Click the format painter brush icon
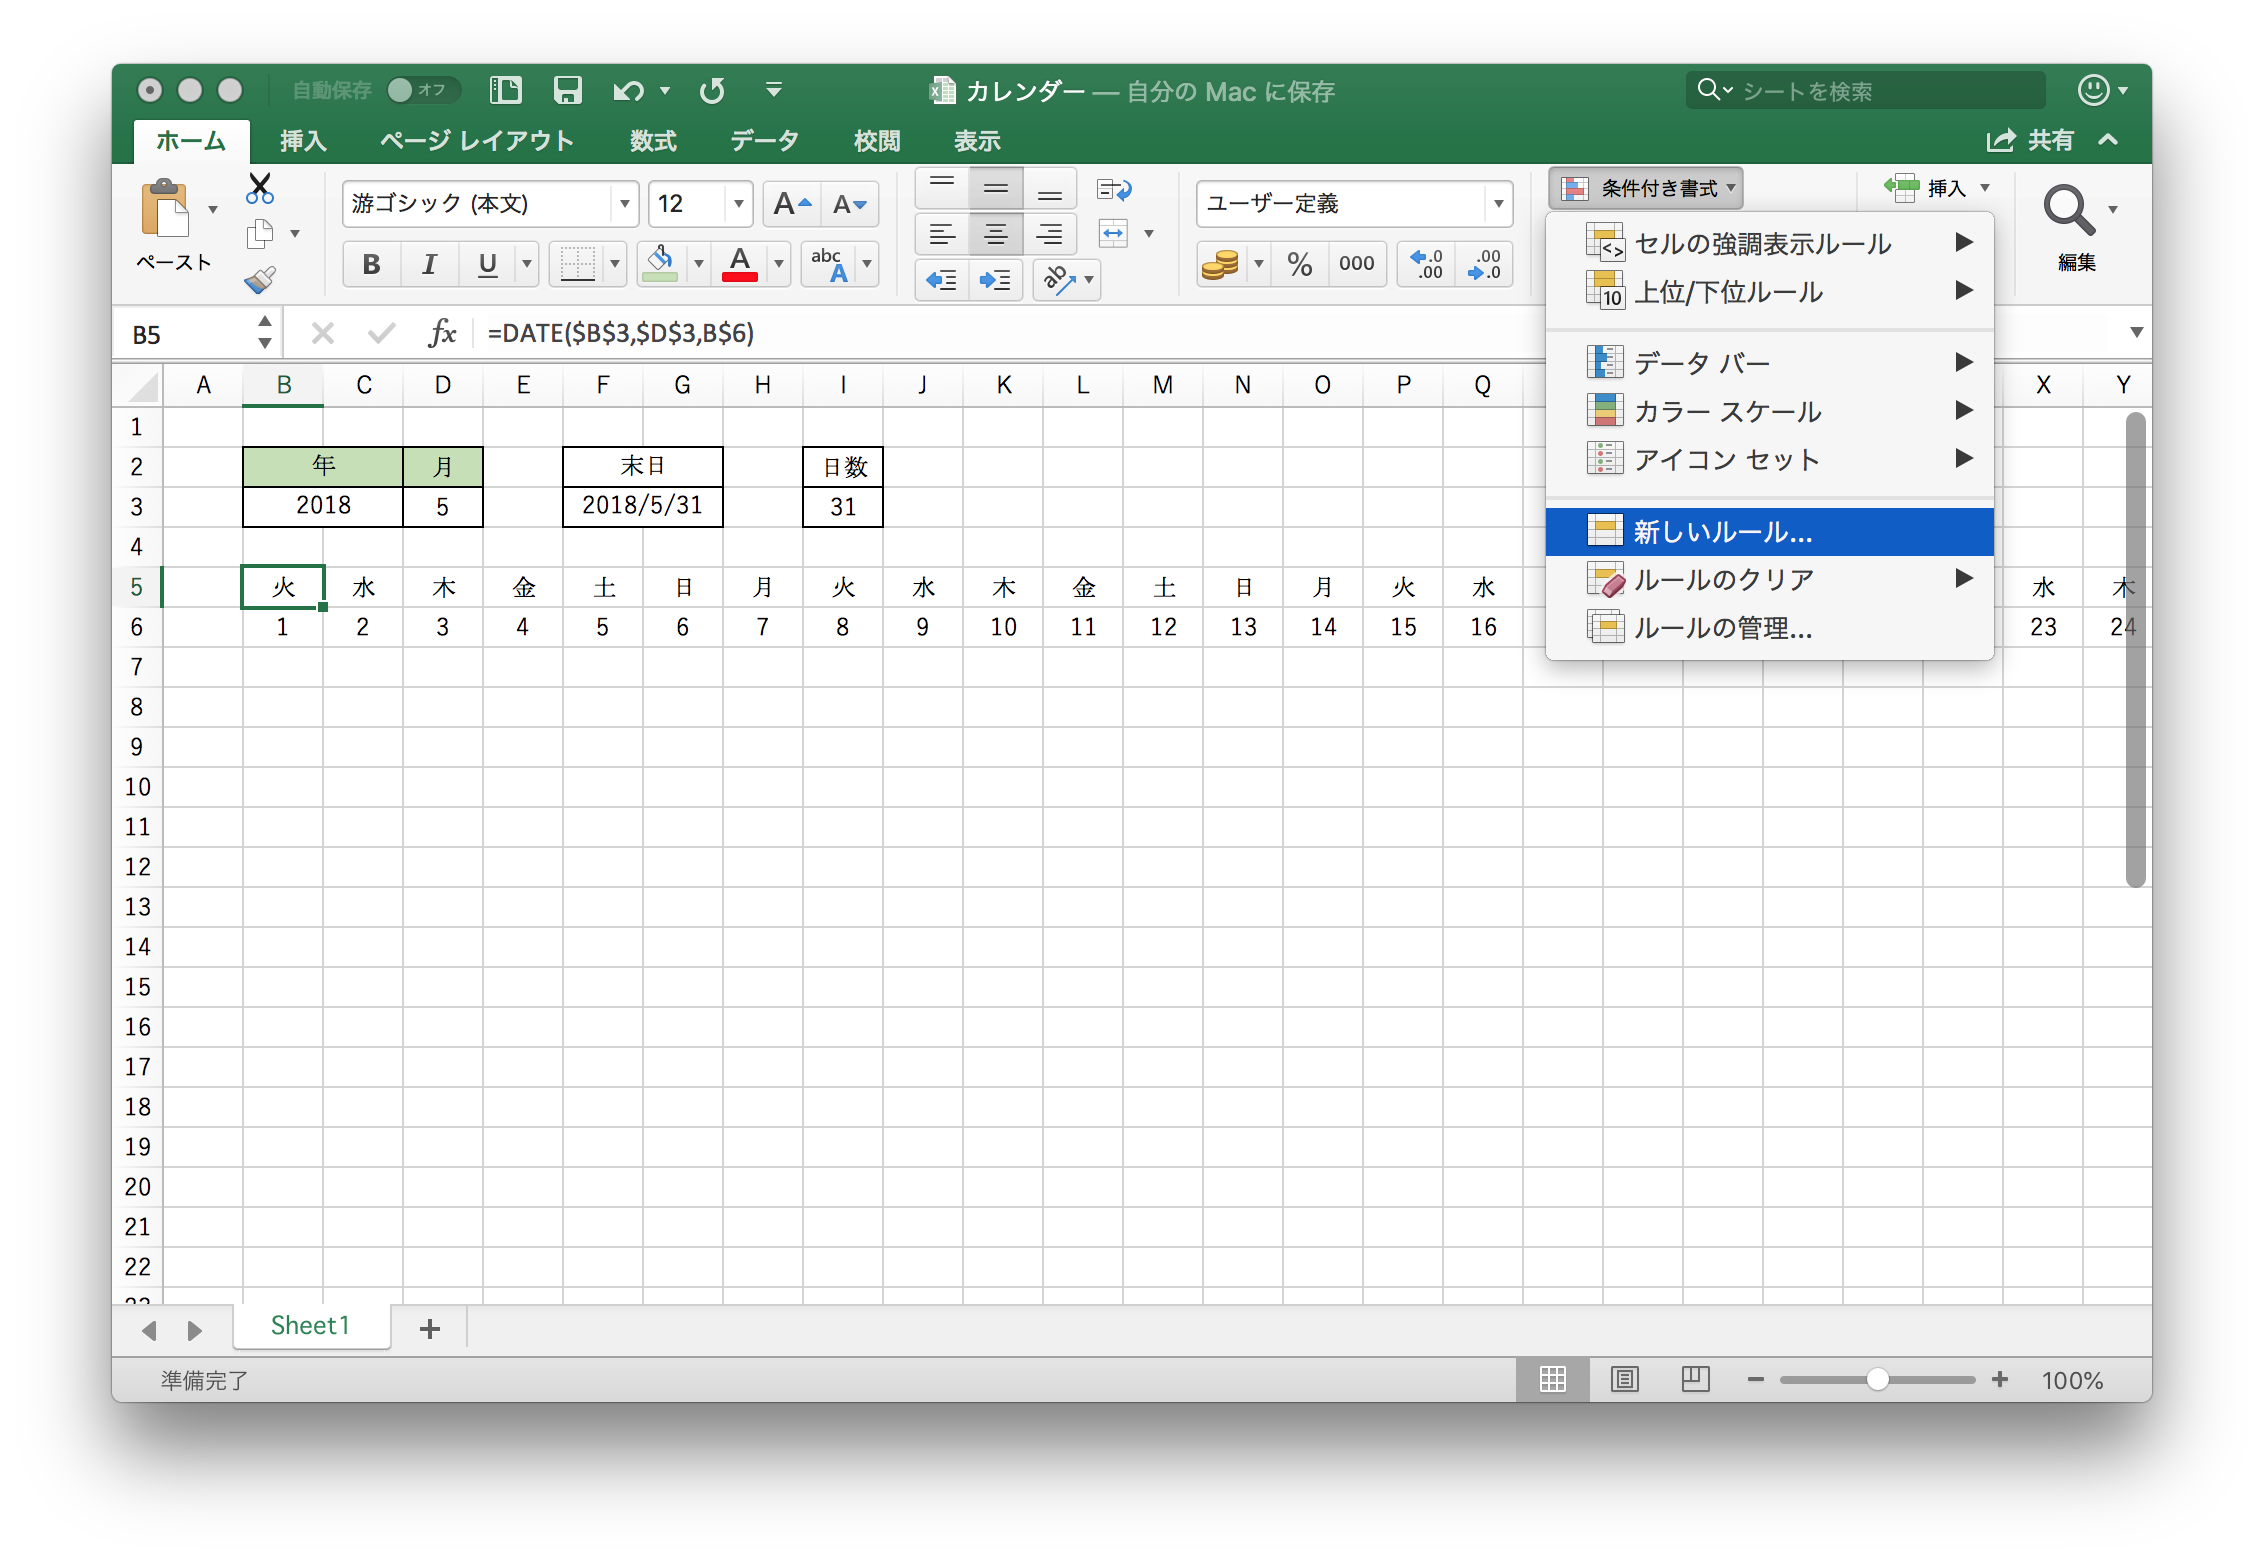The height and width of the screenshot is (1562, 2264). click(260, 280)
